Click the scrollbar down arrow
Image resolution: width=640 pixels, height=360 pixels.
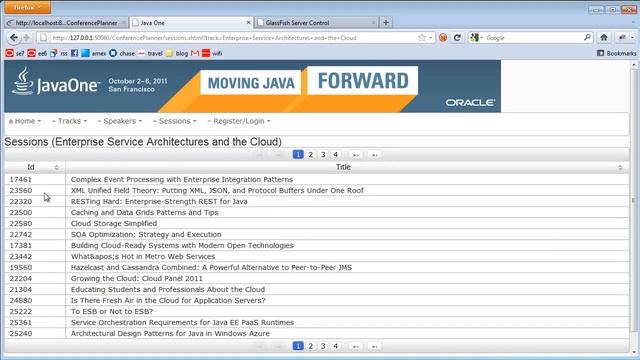point(633,352)
